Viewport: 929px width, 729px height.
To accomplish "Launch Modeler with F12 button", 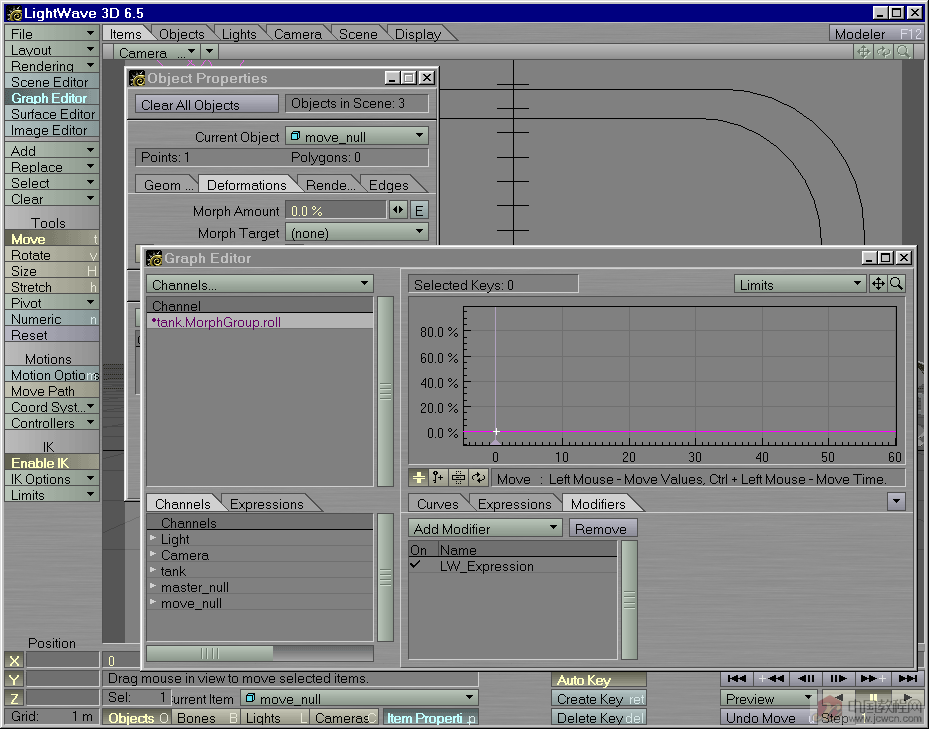I will pyautogui.click(x=876, y=34).
